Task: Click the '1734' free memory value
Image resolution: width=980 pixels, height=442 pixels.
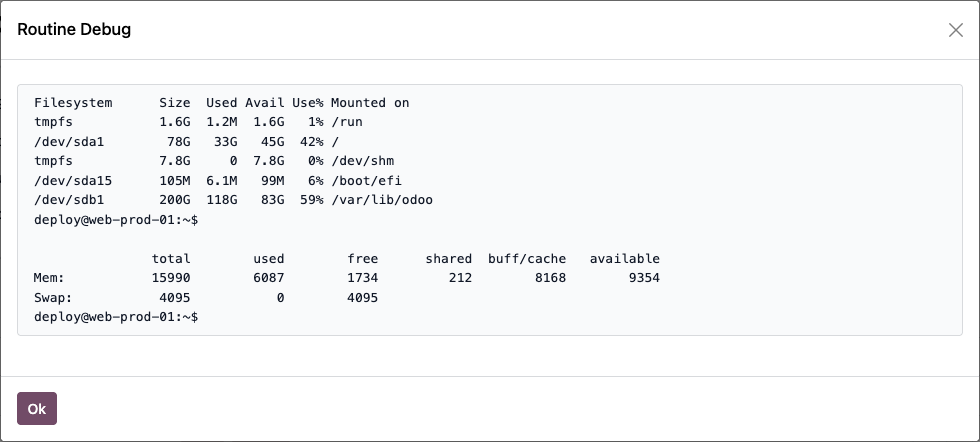Action: (x=362, y=278)
